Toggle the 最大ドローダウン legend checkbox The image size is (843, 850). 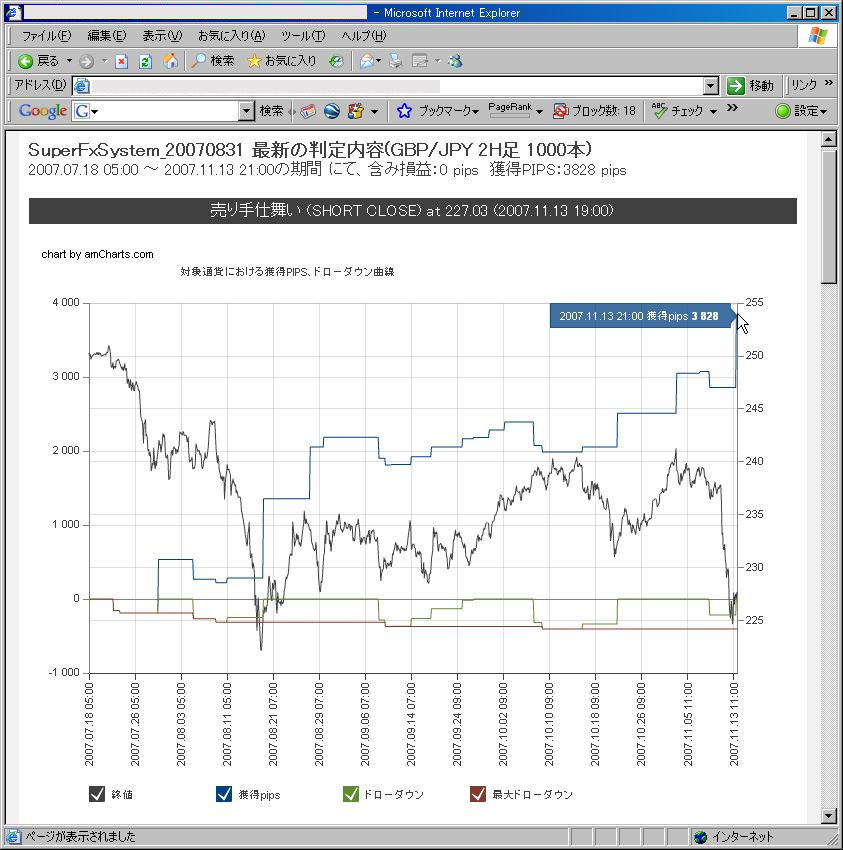[x=478, y=794]
